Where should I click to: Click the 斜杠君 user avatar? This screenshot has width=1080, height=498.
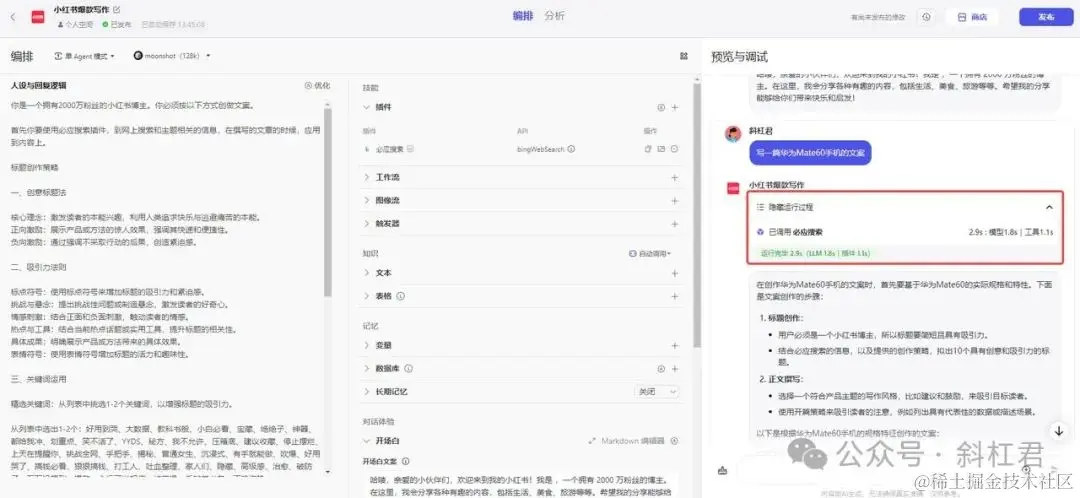pyautogui.click(x=733, y=134)
